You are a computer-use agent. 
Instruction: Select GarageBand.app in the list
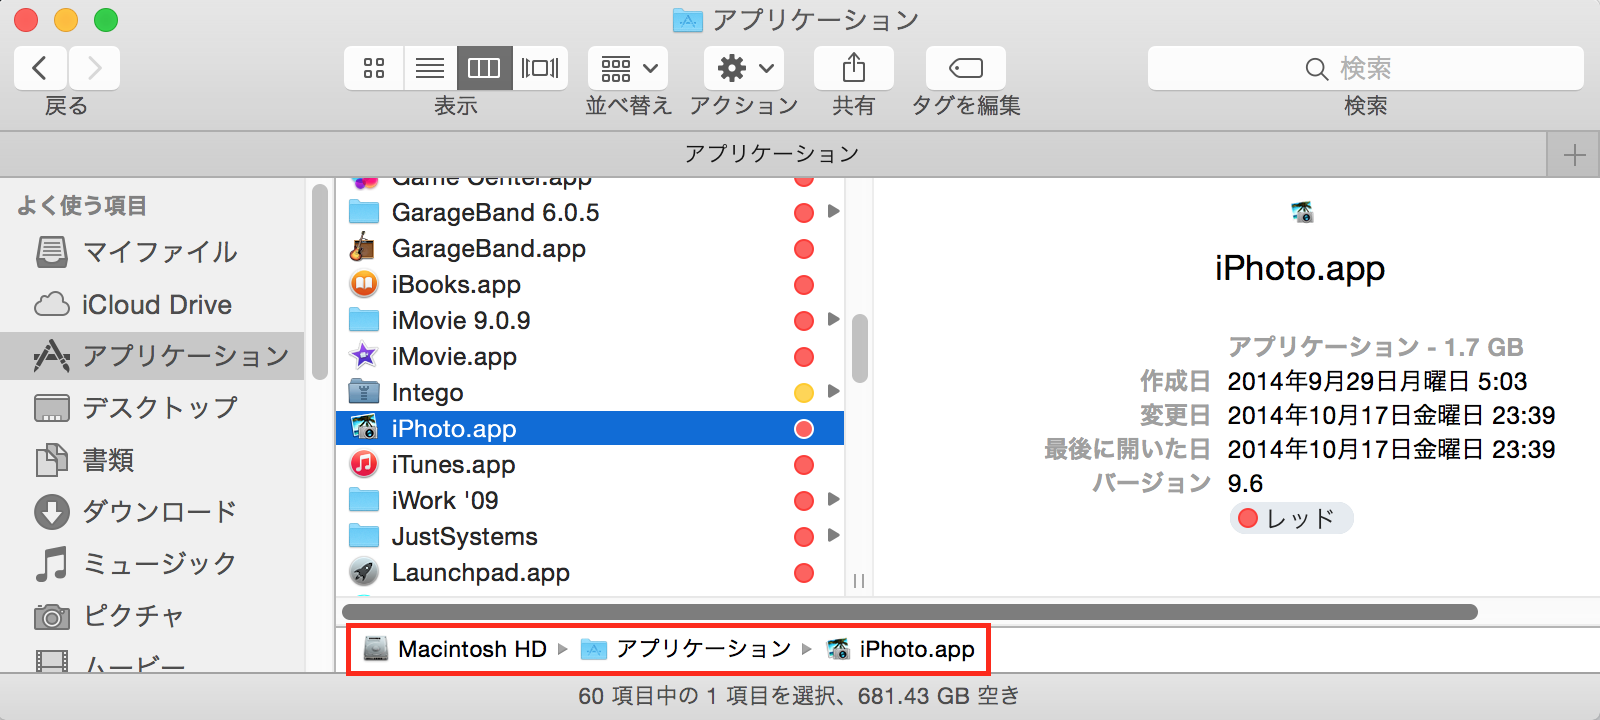590,248
